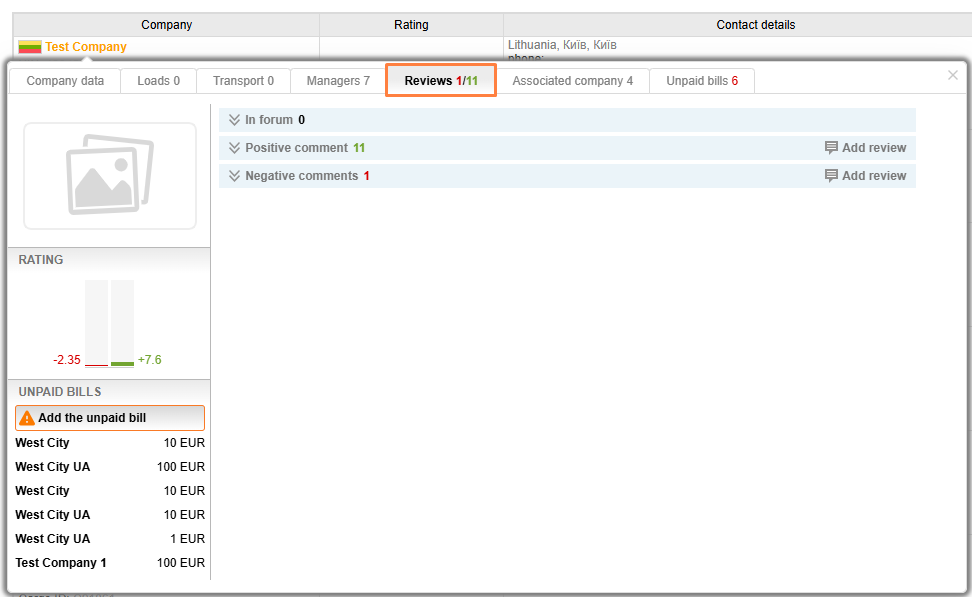Screen dimensions: 972x597
Task: Click the company photo placeholder image
Action: [x=110, y=176]
